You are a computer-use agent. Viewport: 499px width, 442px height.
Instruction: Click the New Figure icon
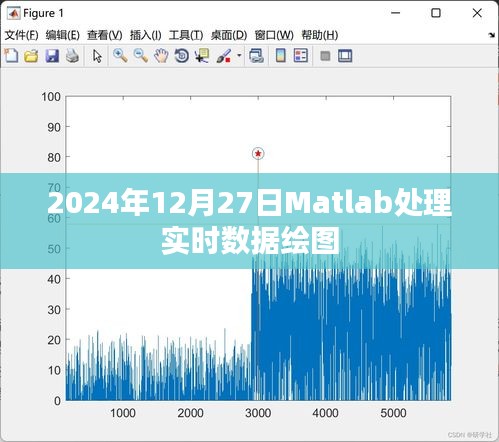[x=11, y=56]
